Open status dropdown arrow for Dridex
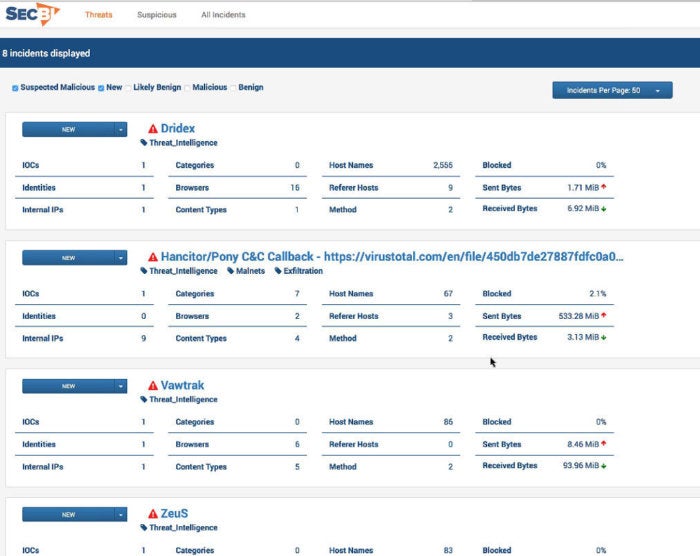The width and height of the screenshot is (700, 556). point(121,130)
